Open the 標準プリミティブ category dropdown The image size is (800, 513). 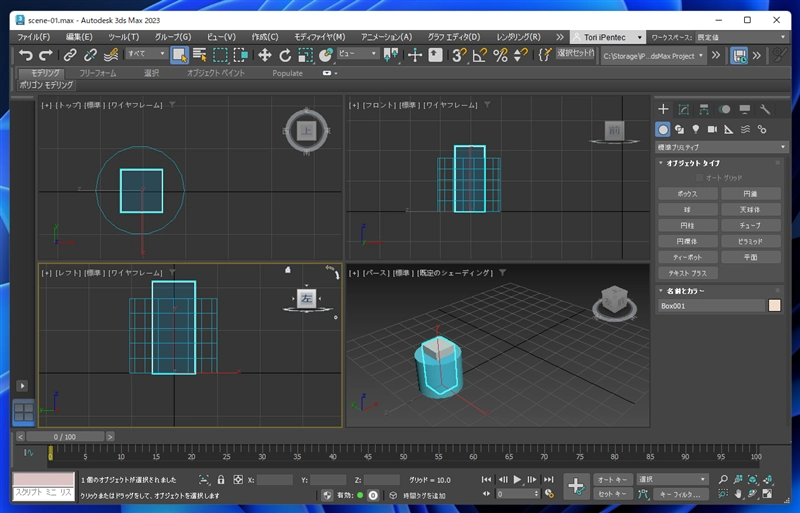point(721,147)
